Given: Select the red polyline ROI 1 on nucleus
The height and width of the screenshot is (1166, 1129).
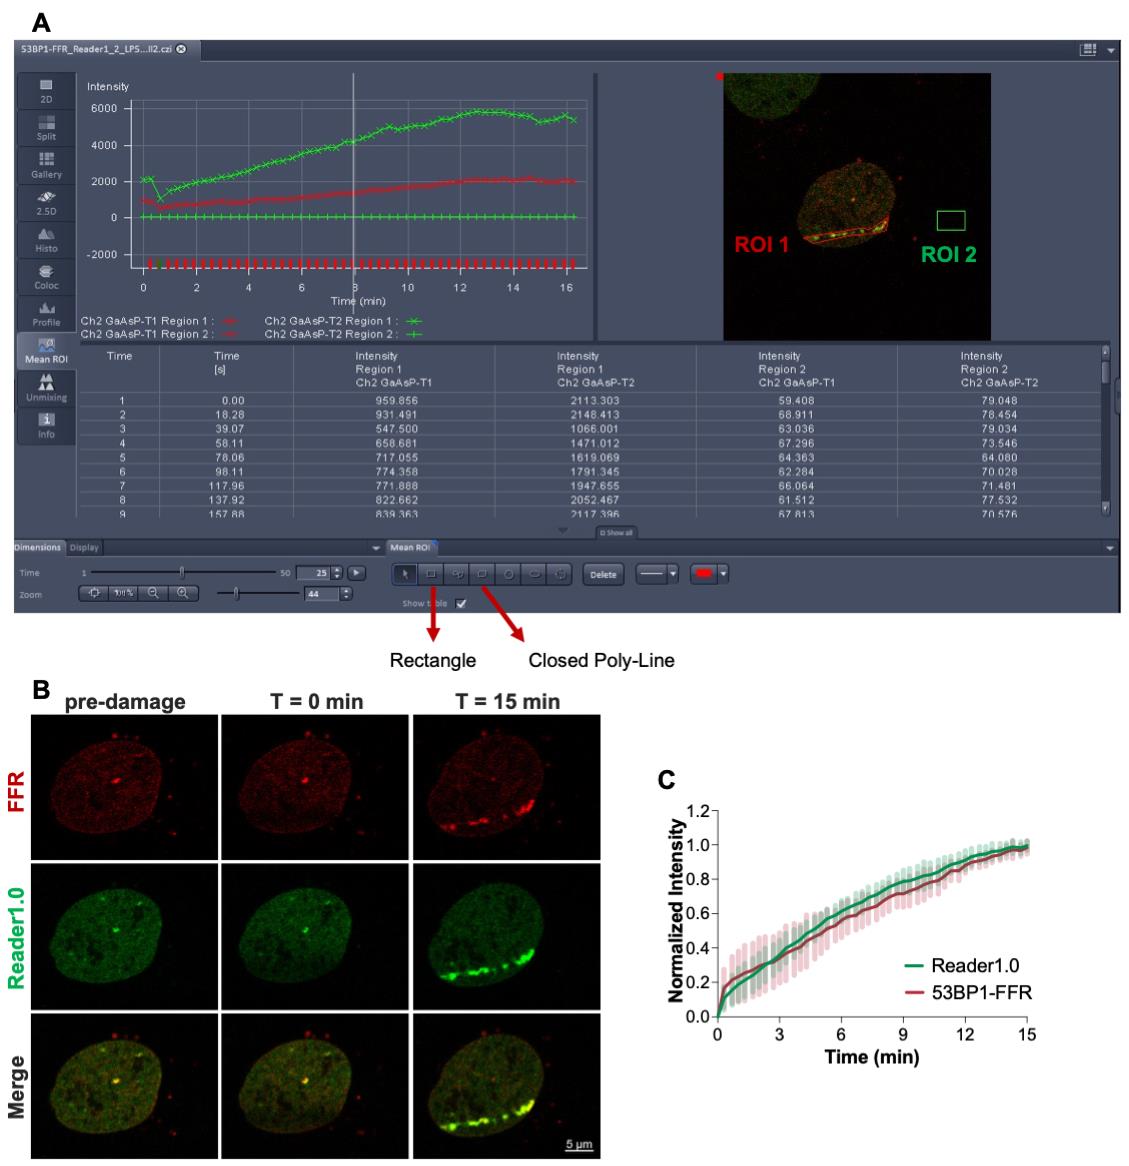Looking at the screenshot, I should (846, 233).
